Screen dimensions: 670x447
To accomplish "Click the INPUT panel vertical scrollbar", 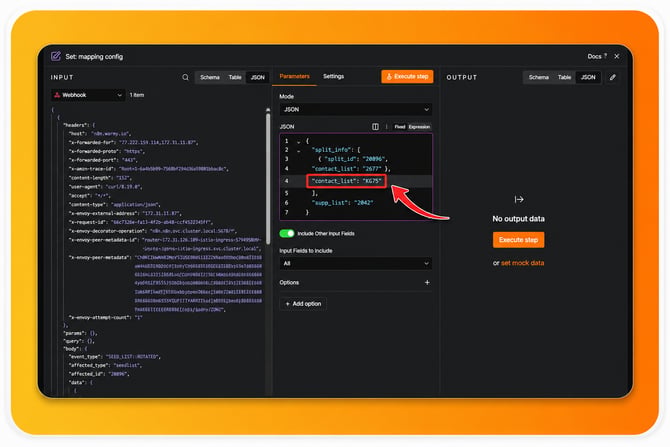I will coord(268,177).
